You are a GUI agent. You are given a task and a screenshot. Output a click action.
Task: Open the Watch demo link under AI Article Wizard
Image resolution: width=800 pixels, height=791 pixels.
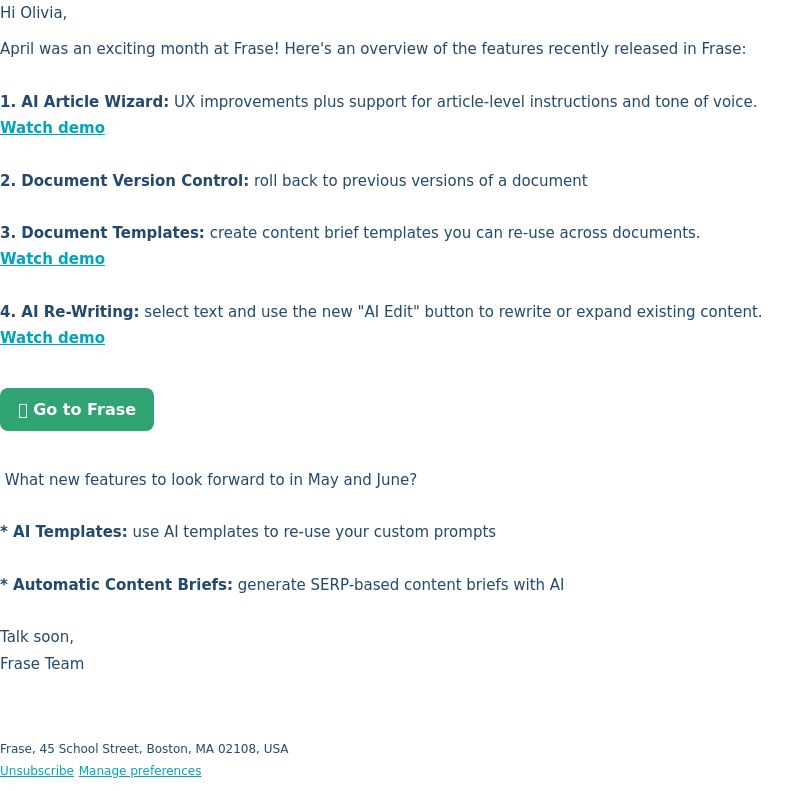coord(53,128)
